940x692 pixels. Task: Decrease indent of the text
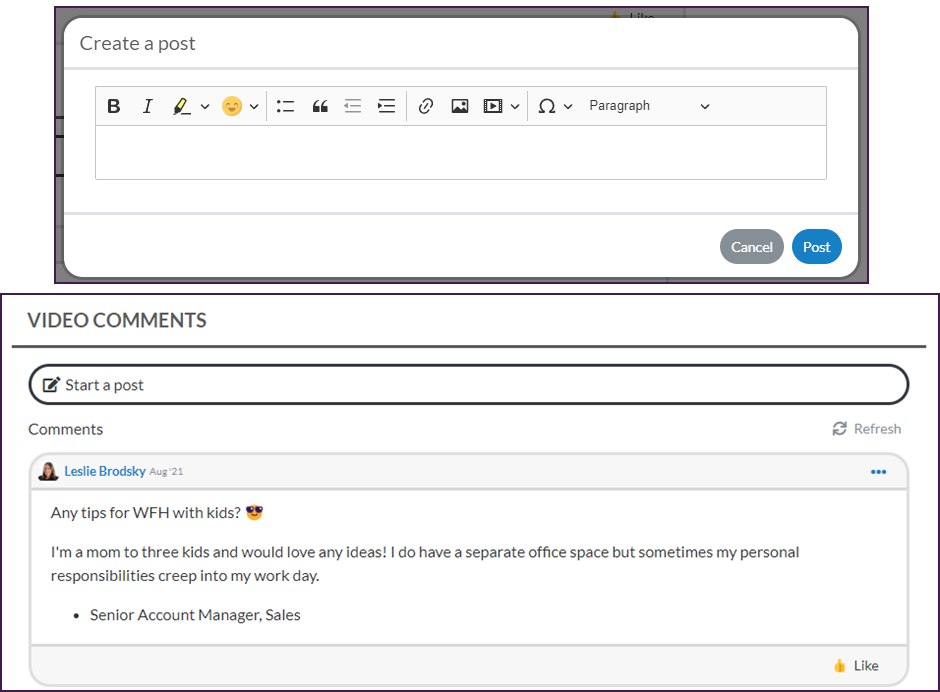(352, 106)
